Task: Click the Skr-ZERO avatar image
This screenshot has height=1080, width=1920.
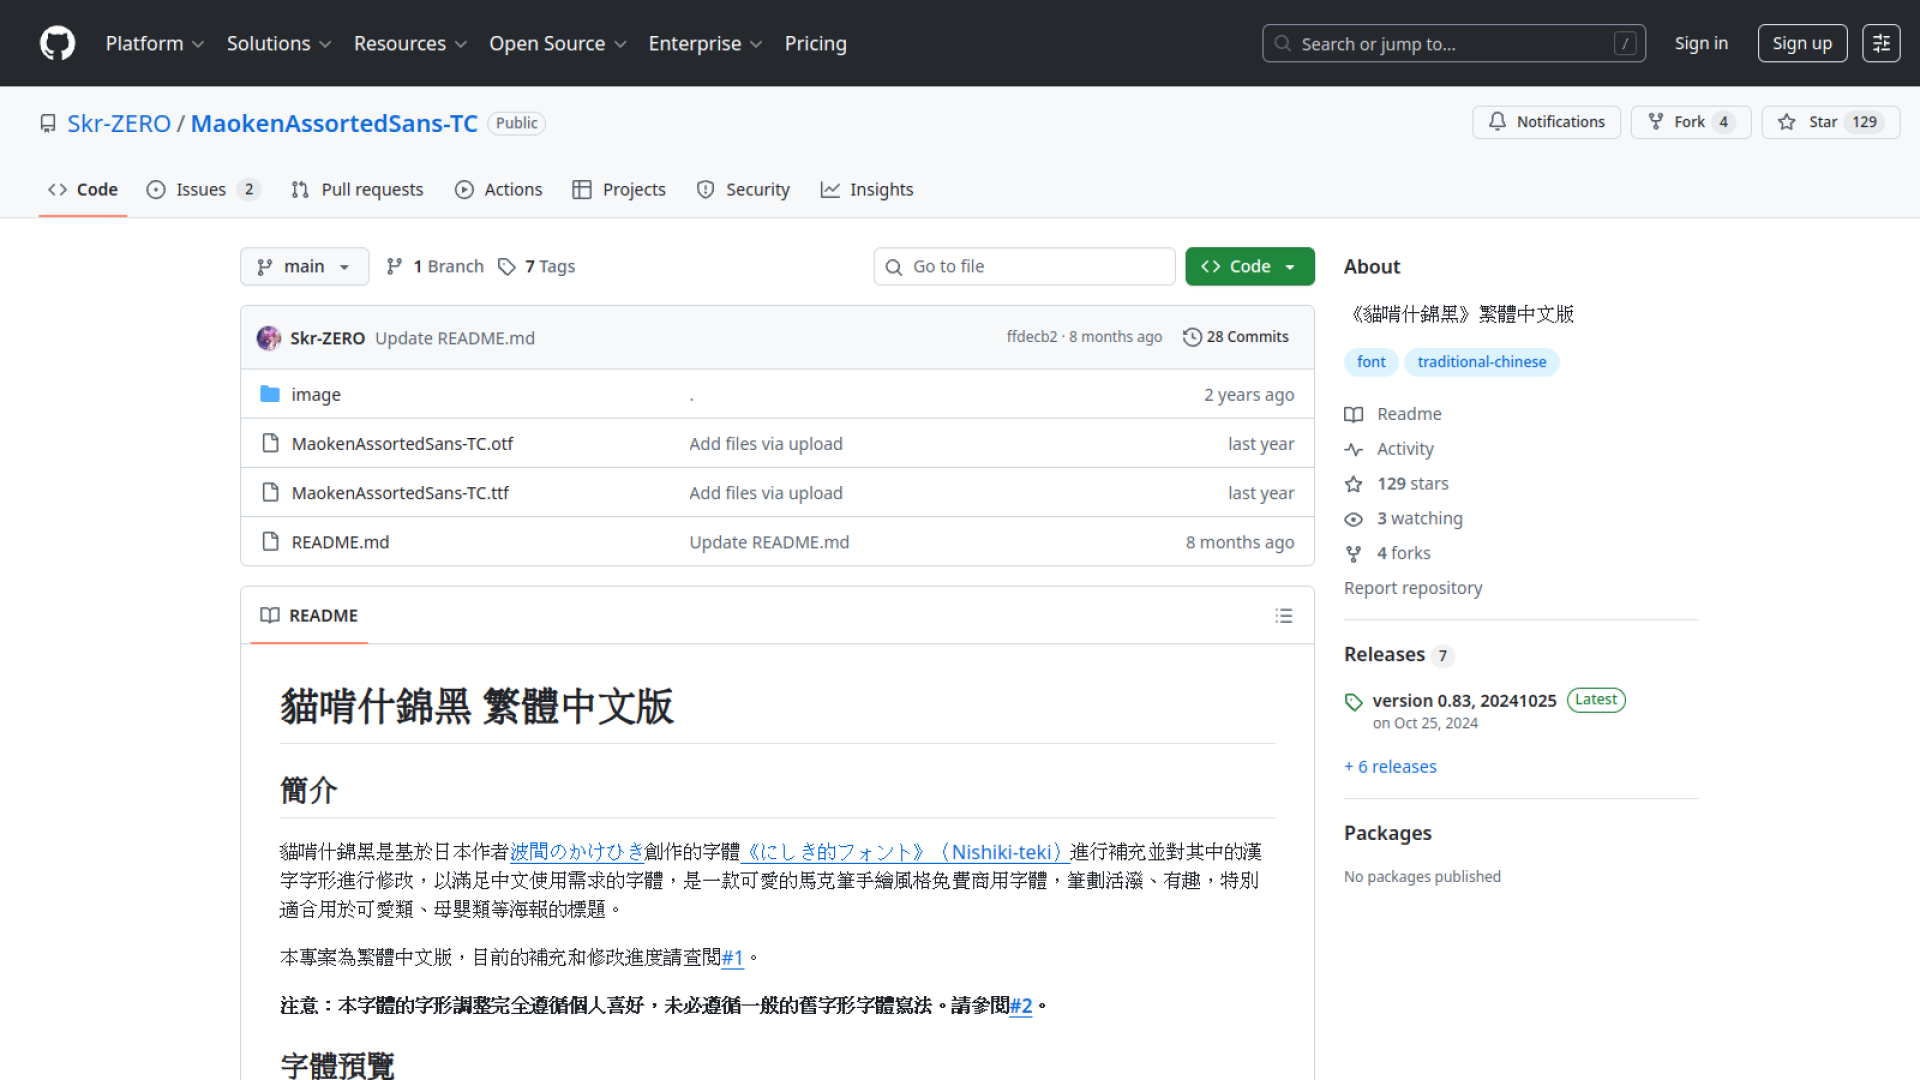Action: 268,338
